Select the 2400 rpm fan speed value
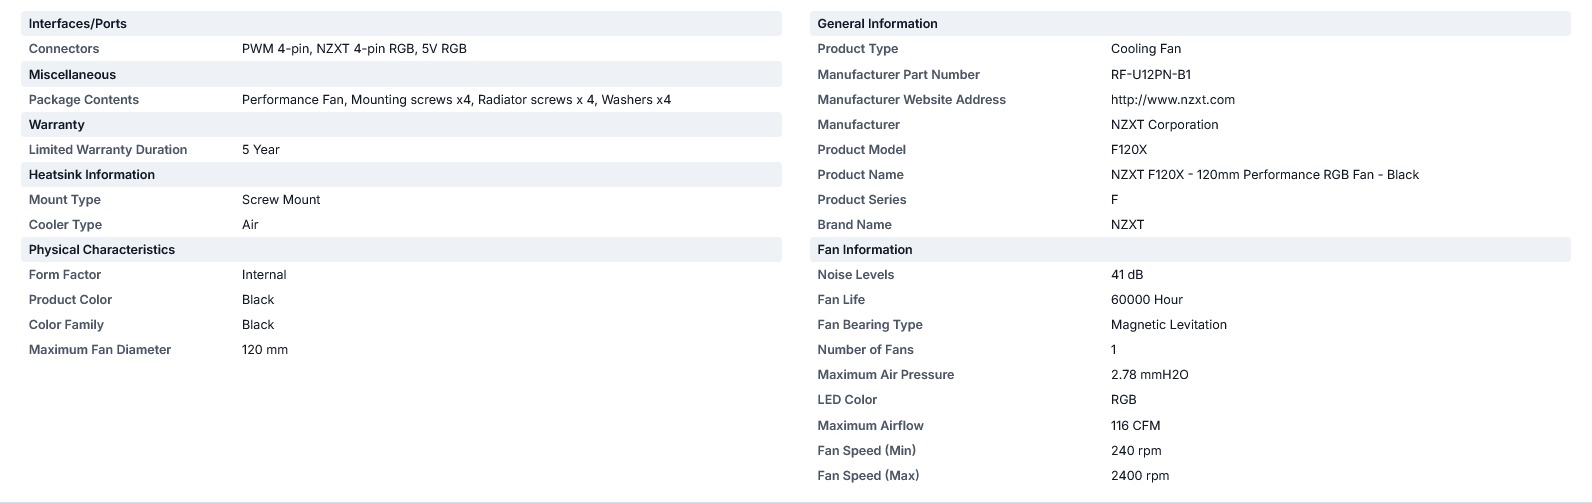1592x503 pixels. (x=1140, y=475)
